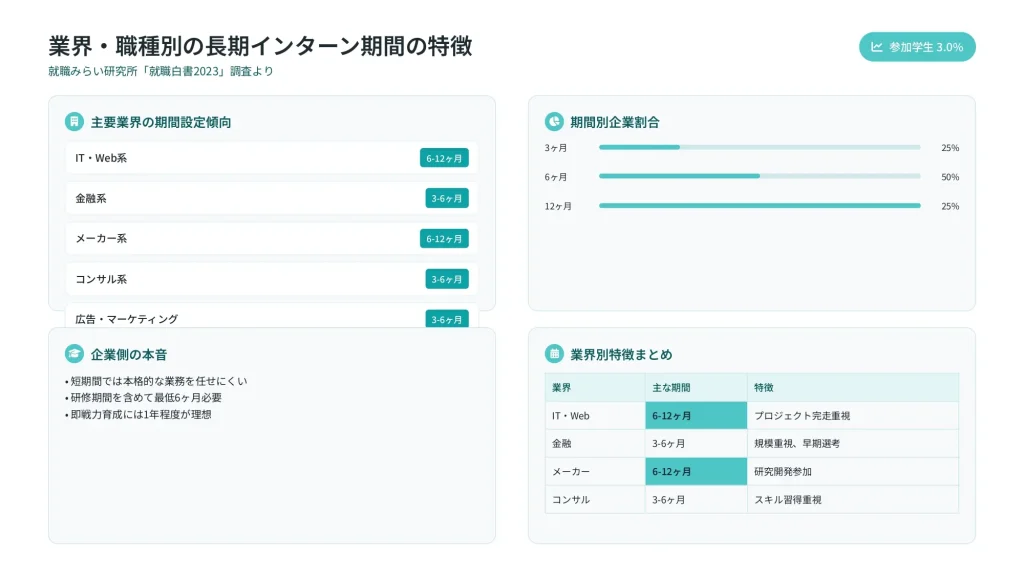This screenshot has height=576, width=1024.
Task: Click the 12ヶ月 progress bar
Action: coord(759,206)
